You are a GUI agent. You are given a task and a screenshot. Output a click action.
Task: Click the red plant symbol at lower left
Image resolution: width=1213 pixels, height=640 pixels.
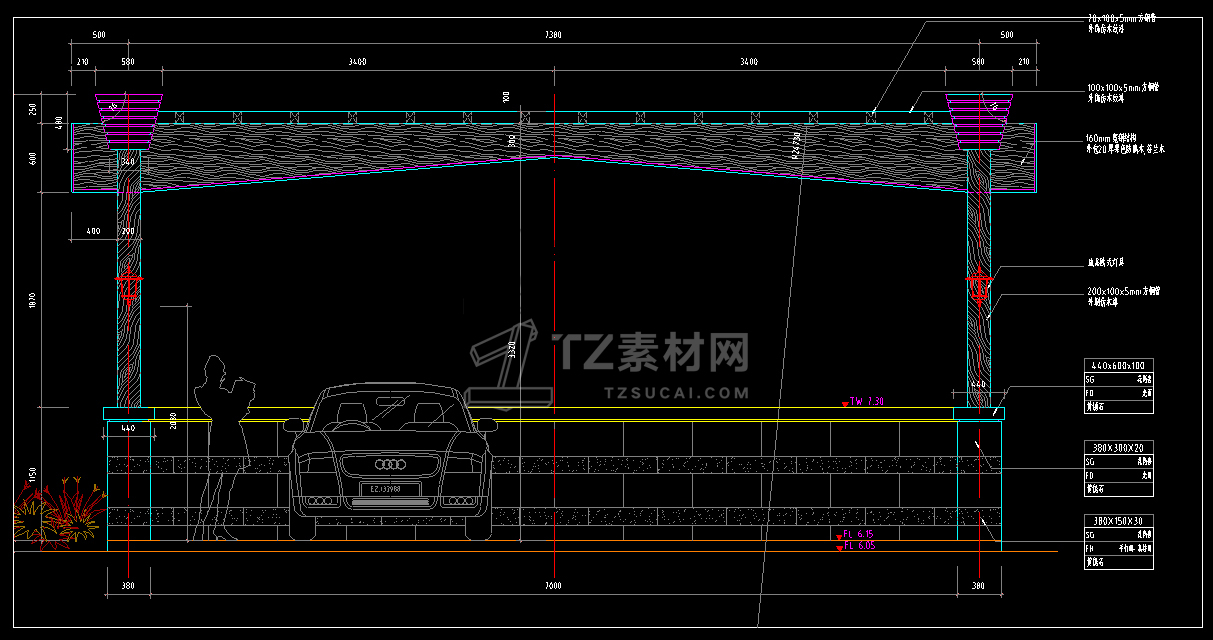pyautogui.click(x=58, y=510)
